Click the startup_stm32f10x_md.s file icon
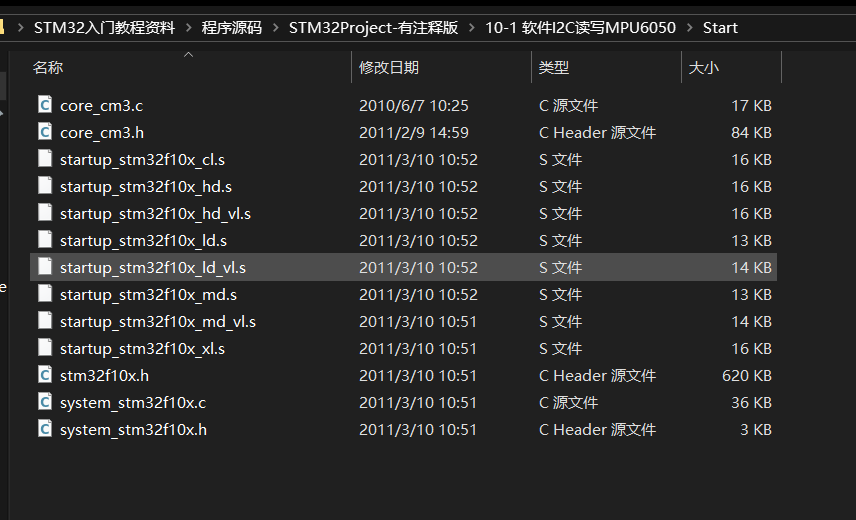 (45, 294)
